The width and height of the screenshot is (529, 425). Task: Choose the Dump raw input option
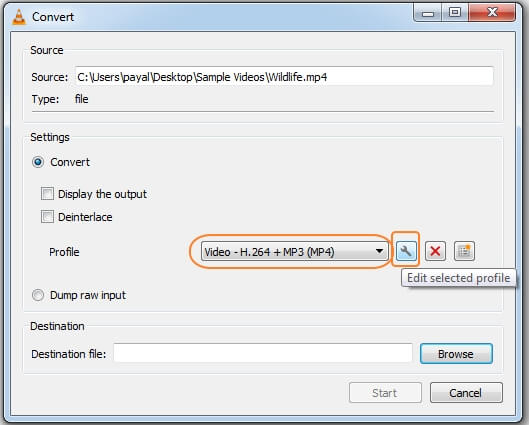38,295
